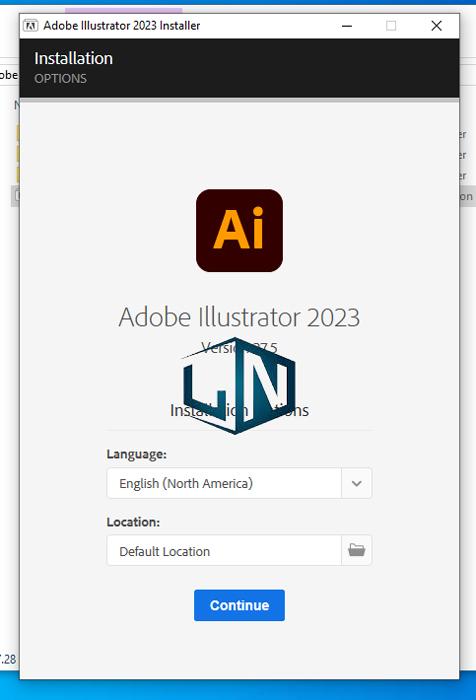The width and height of the screenshot is (476, 700).
Task: Click the Adobe Illustrator Ai logo icon
Action: [x=239, y=230]
